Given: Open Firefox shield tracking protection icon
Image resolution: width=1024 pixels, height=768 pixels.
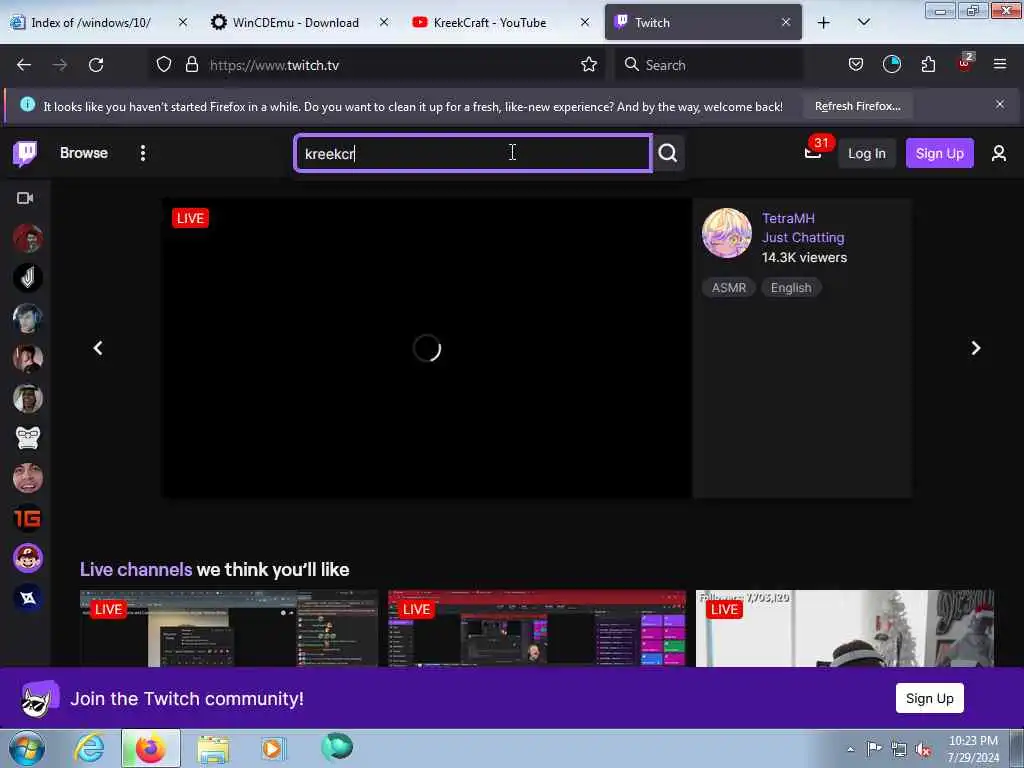Looking at the screenshot, I should [x=164, y=65].
